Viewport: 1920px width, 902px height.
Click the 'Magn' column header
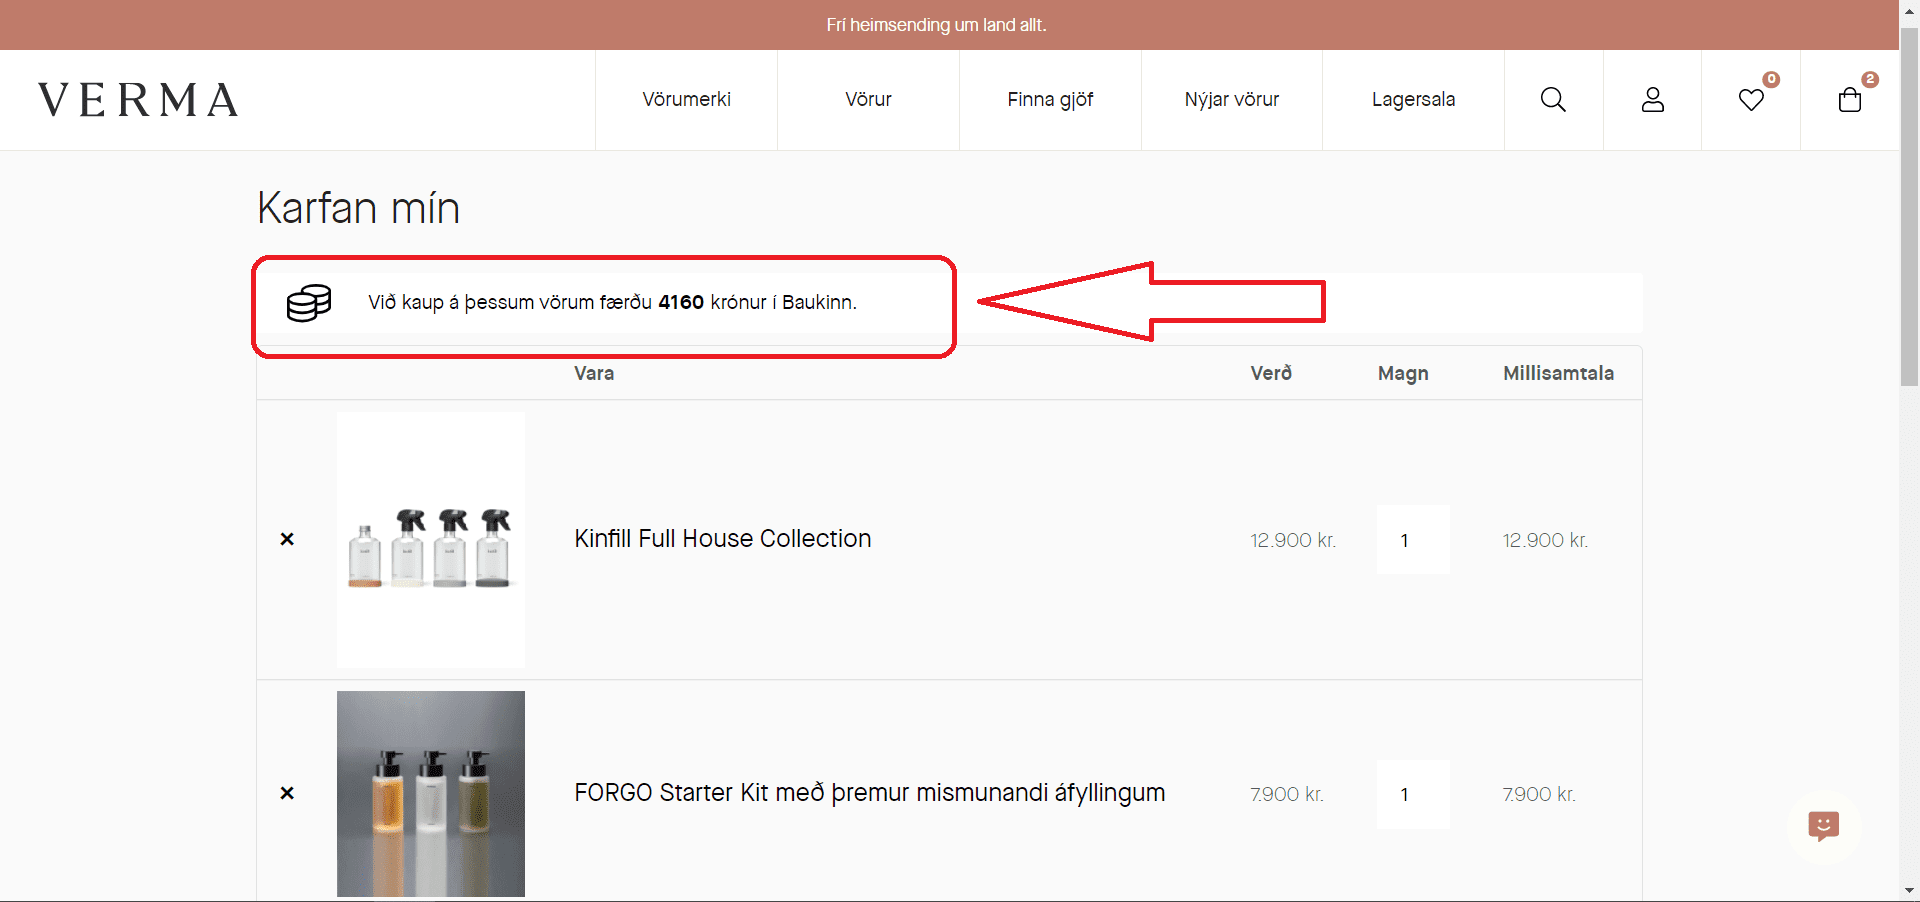click(1403, 374)
